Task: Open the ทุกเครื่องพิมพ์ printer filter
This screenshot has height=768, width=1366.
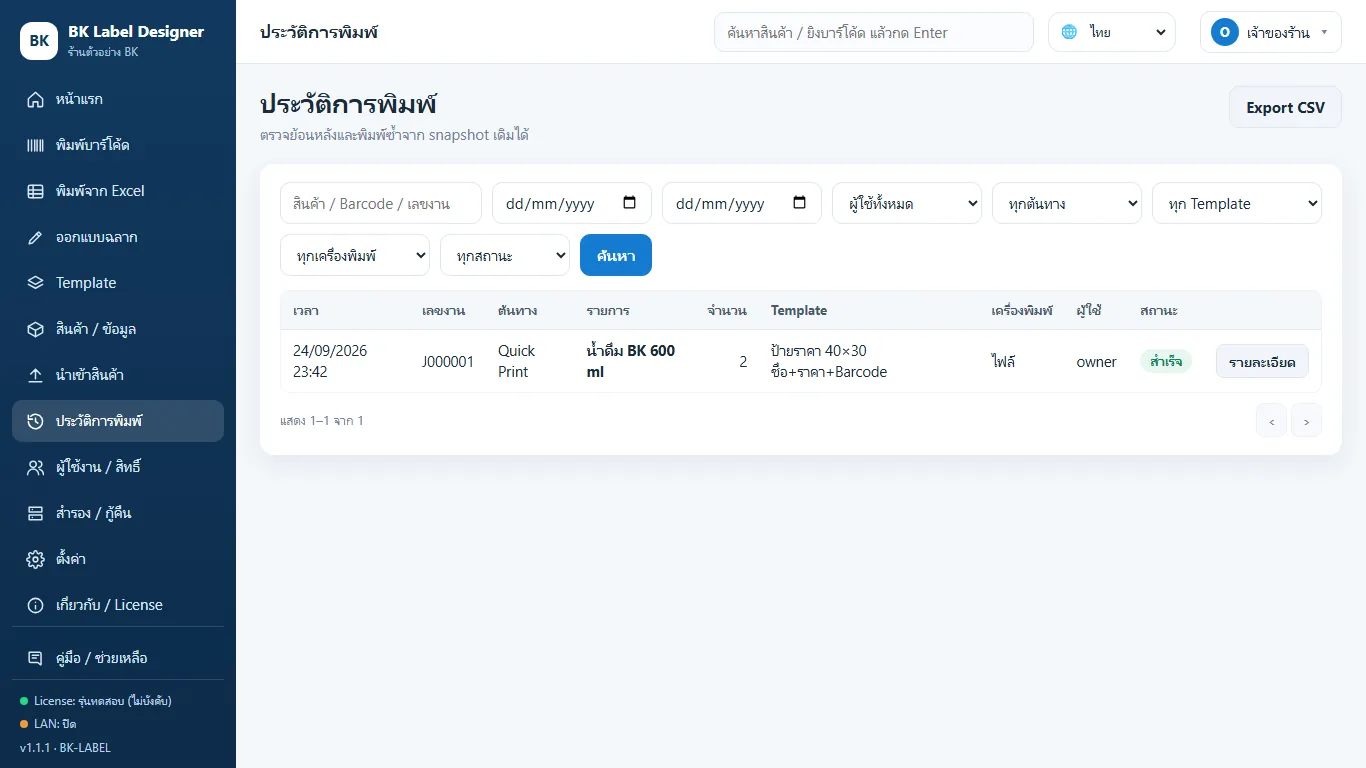Action: (355, 255)
